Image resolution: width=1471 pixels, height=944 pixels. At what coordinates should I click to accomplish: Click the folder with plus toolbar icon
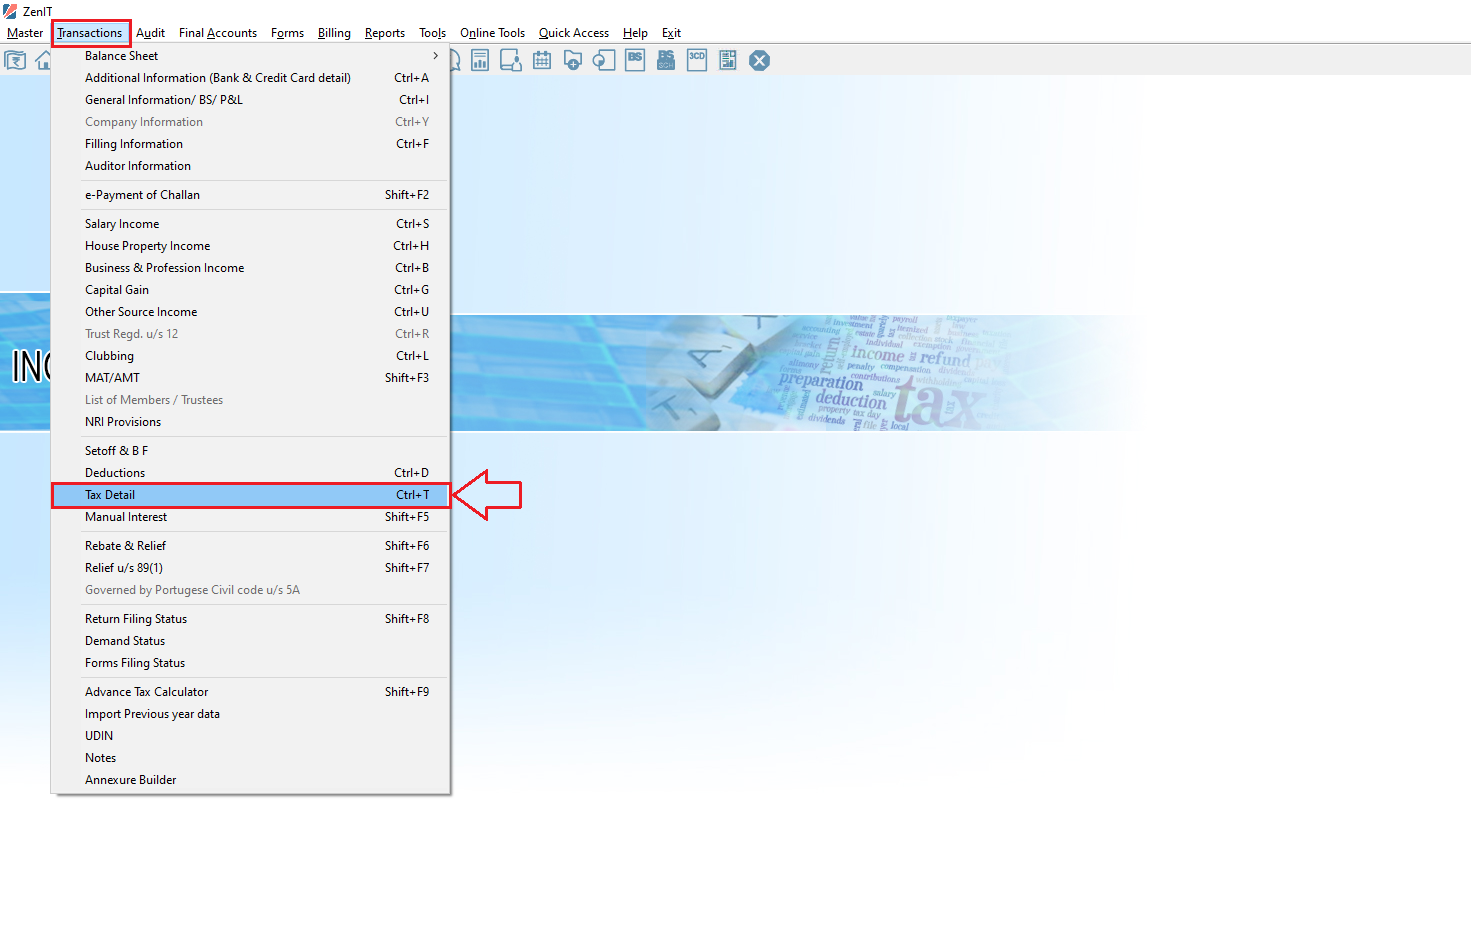coord(573,61)
